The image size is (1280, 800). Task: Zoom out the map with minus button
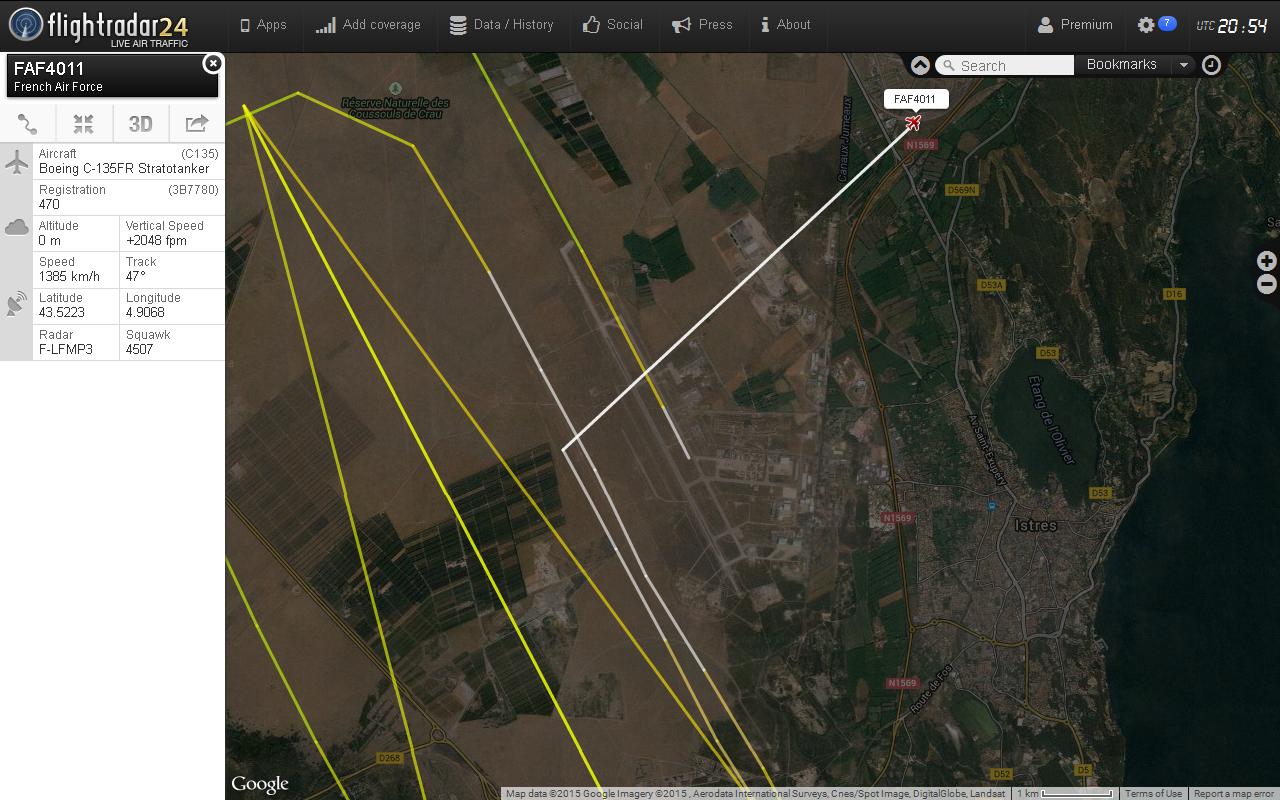click(1266, 284)
